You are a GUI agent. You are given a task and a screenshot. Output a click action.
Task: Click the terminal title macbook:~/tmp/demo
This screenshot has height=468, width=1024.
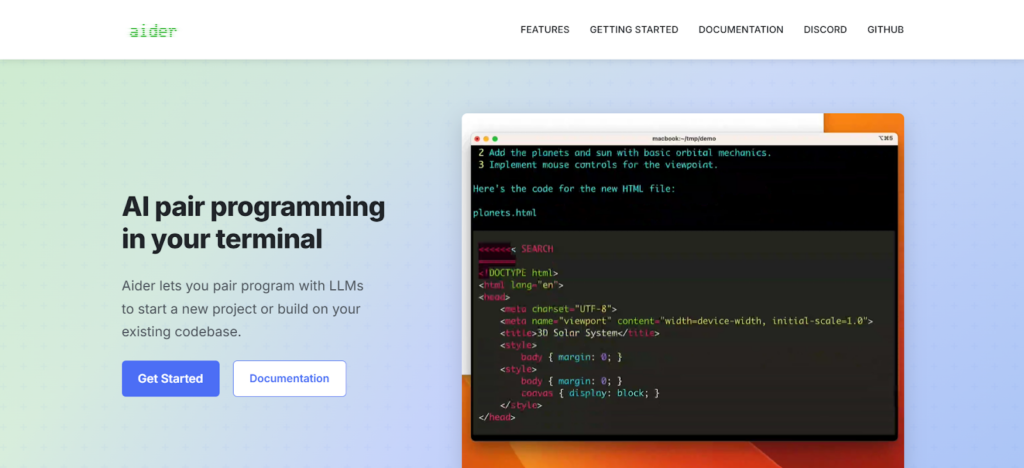[x=684, y=138]
